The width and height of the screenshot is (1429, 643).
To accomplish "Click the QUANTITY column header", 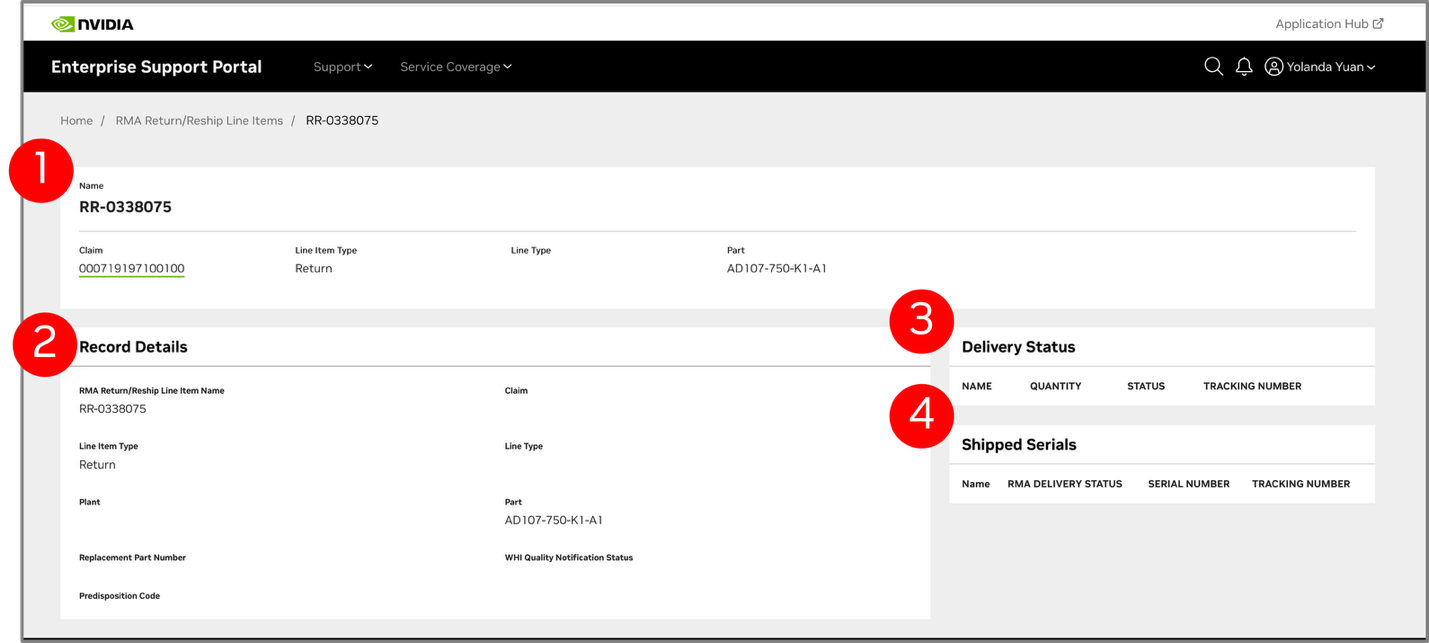I will point(1055,386).
